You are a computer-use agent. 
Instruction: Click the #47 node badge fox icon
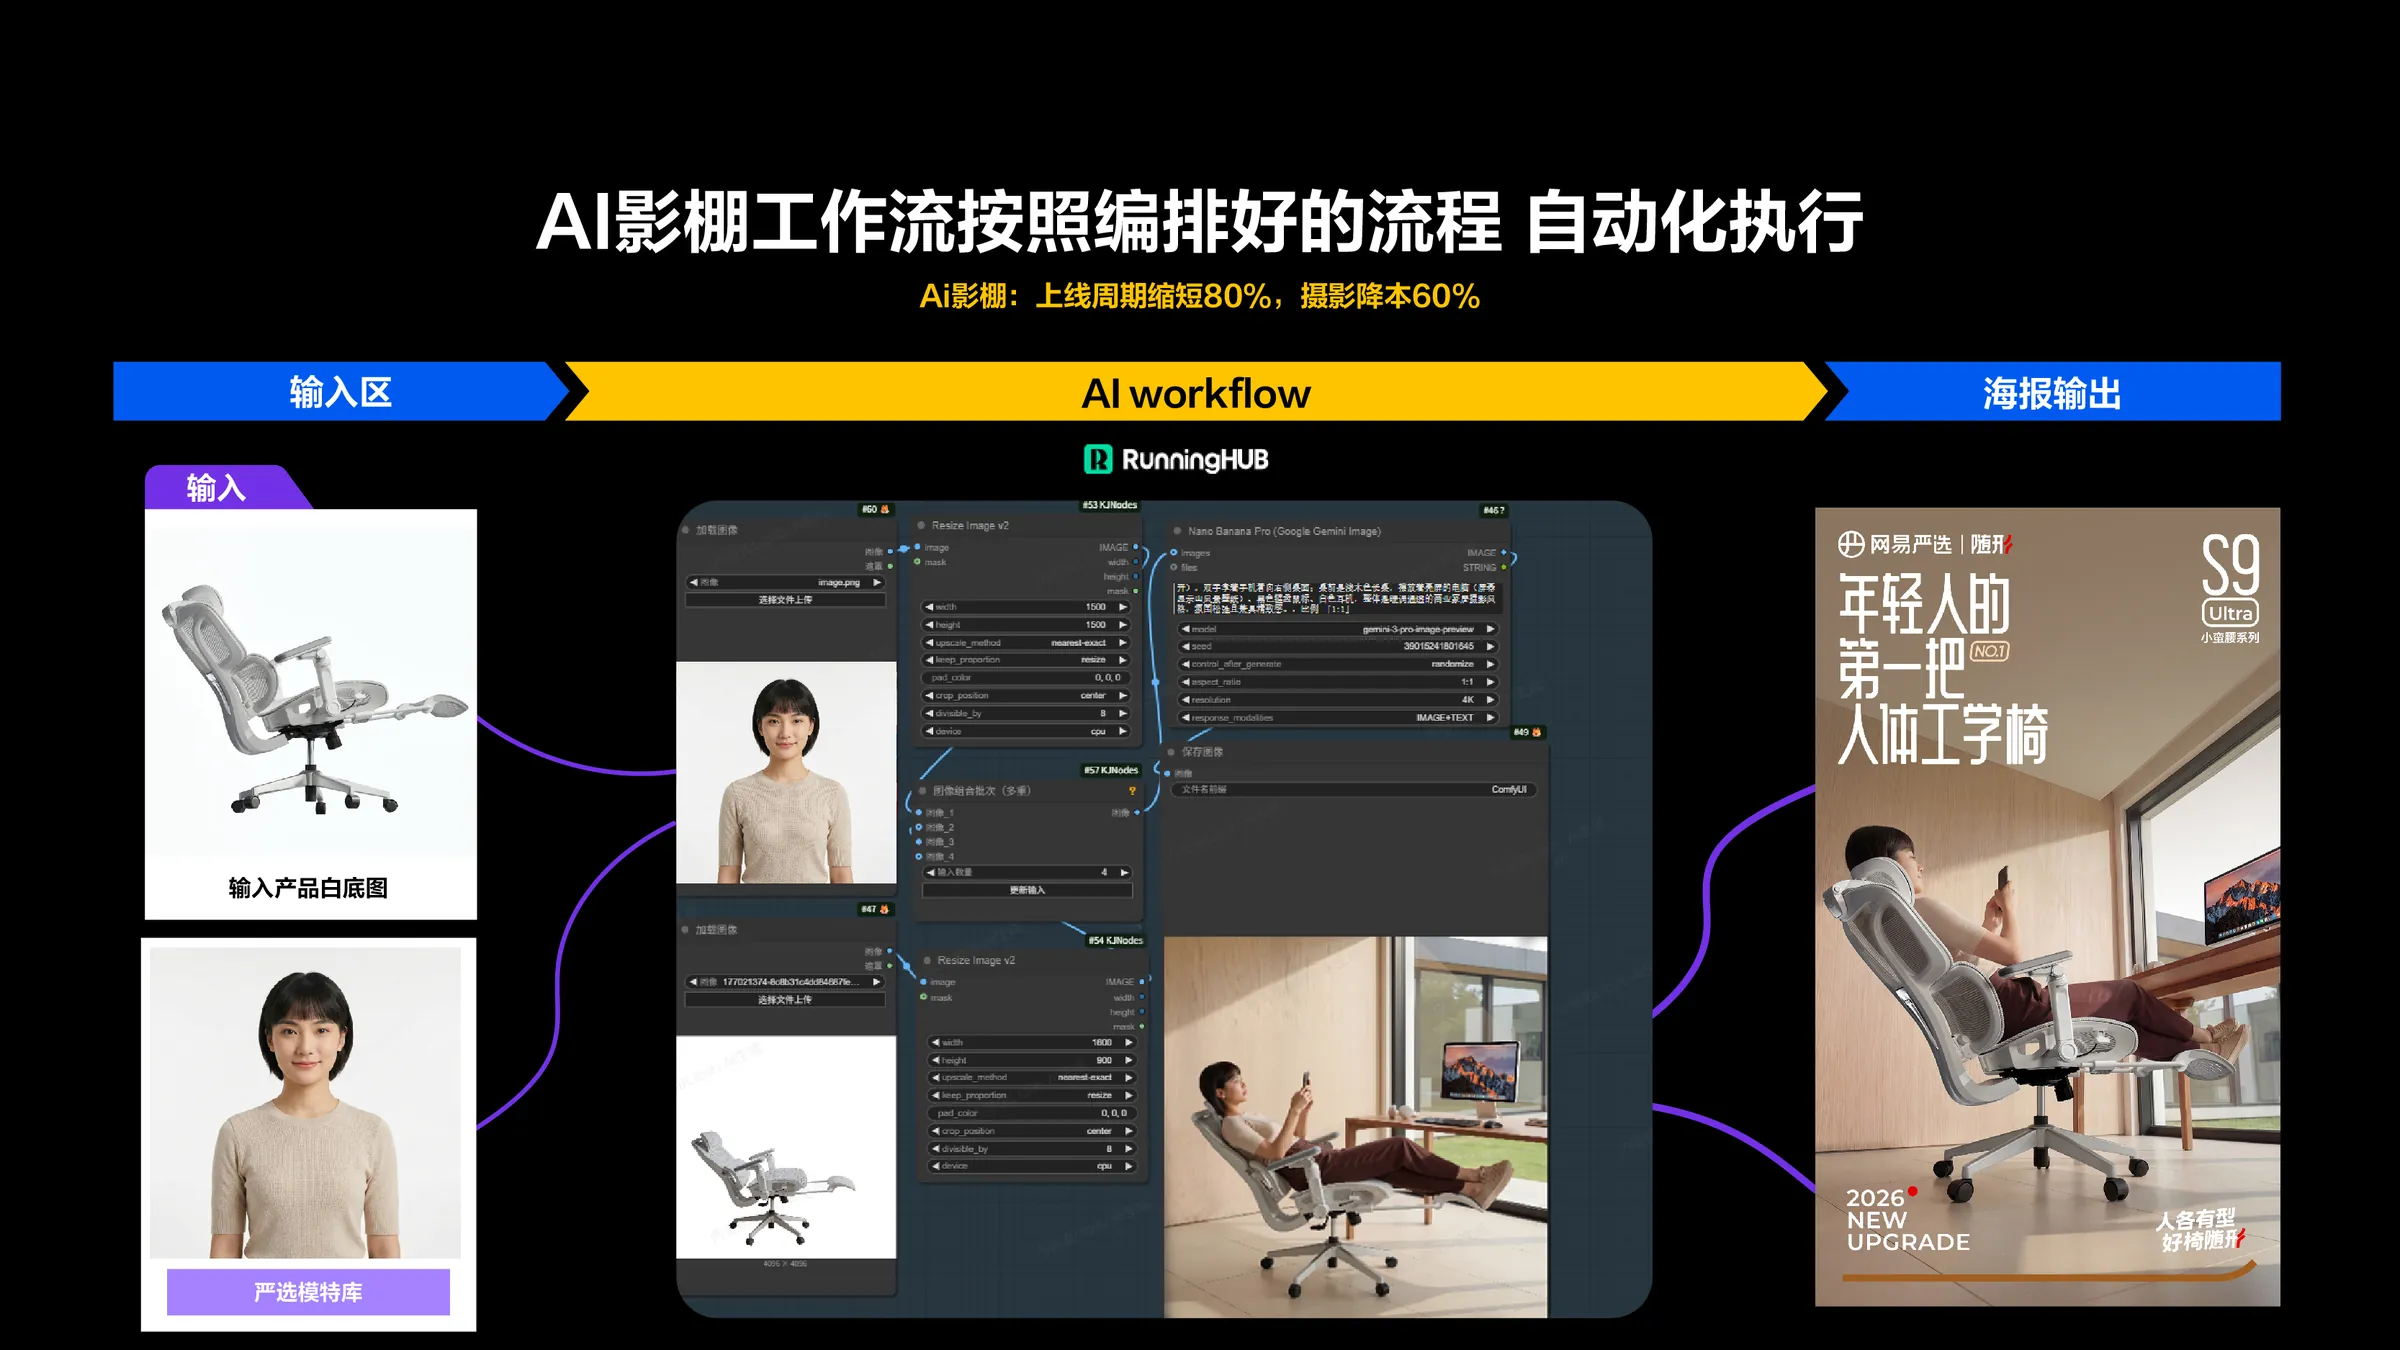click(884, 909)
